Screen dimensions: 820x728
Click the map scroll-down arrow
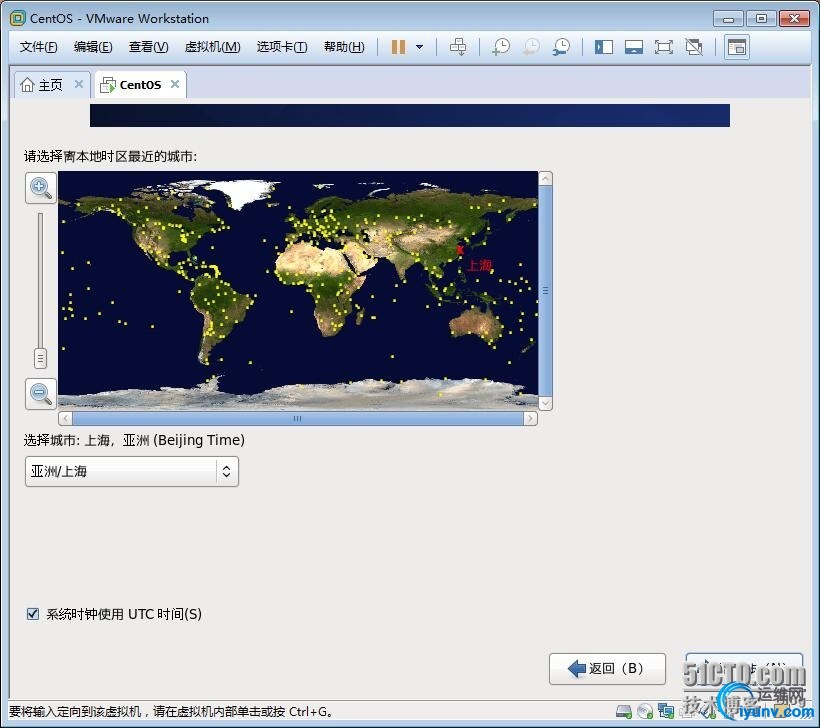tap(545, 404)
